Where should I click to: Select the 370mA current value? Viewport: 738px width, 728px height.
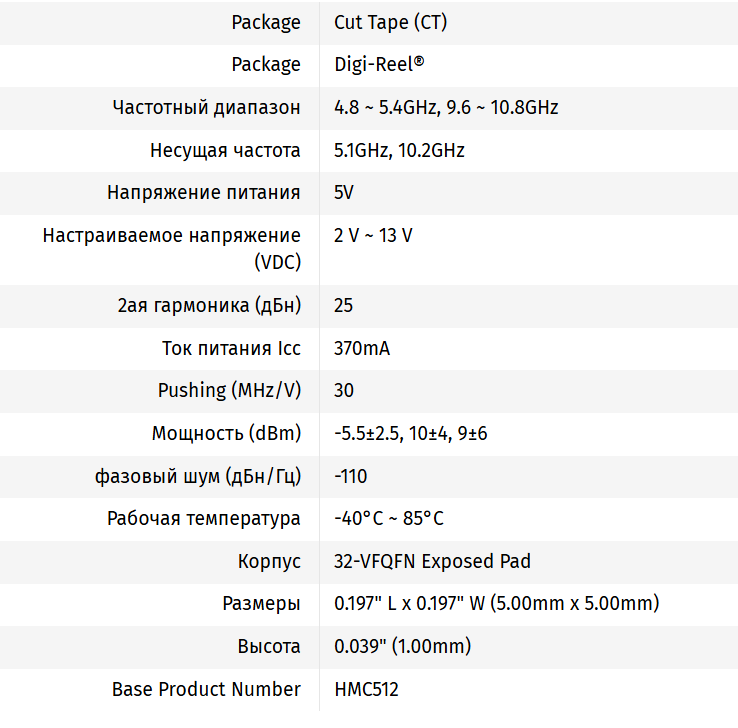pos(362,349)
